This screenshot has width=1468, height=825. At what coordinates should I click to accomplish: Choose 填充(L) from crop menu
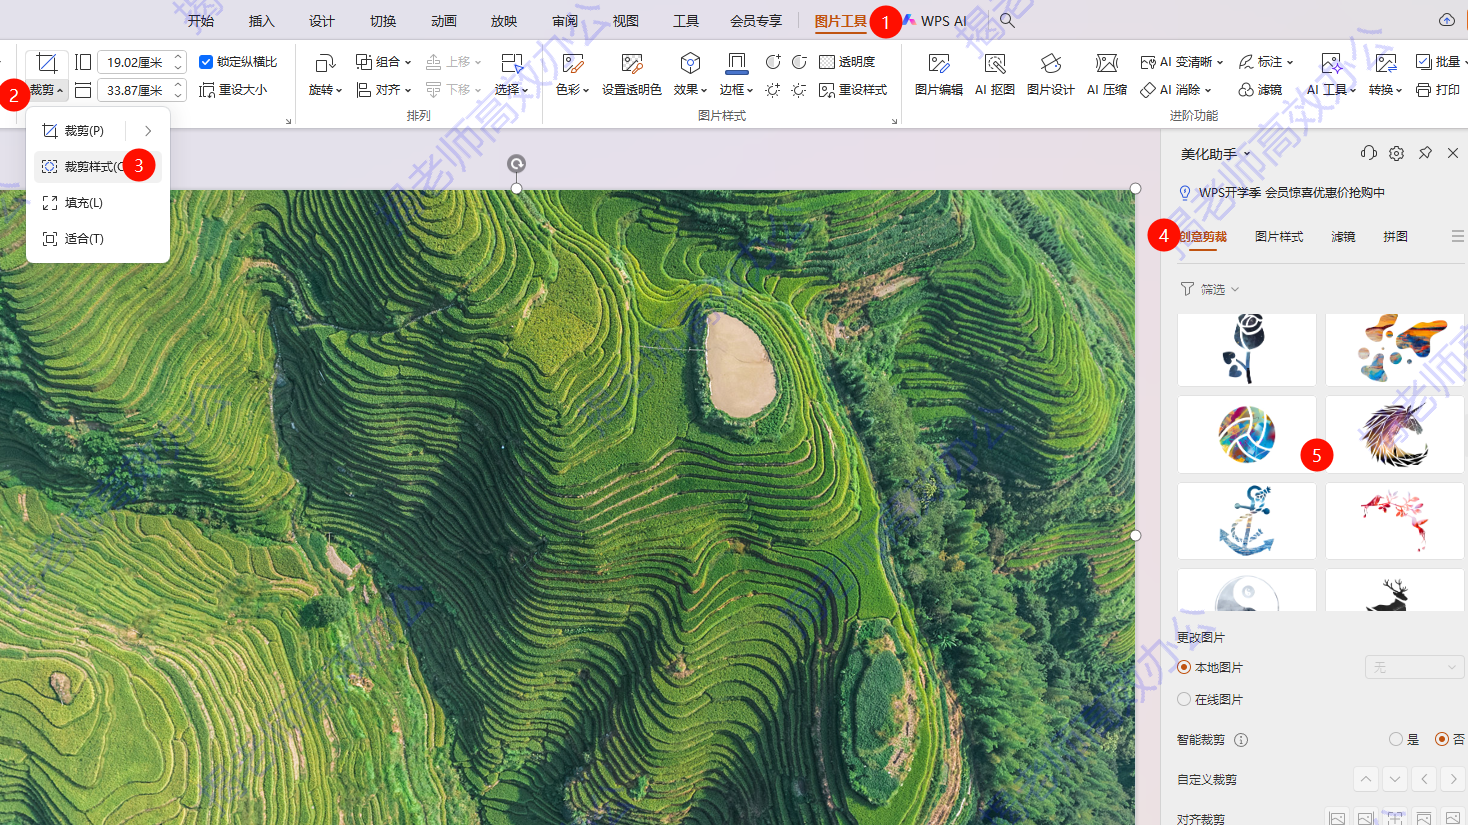(x=83, y=203)
